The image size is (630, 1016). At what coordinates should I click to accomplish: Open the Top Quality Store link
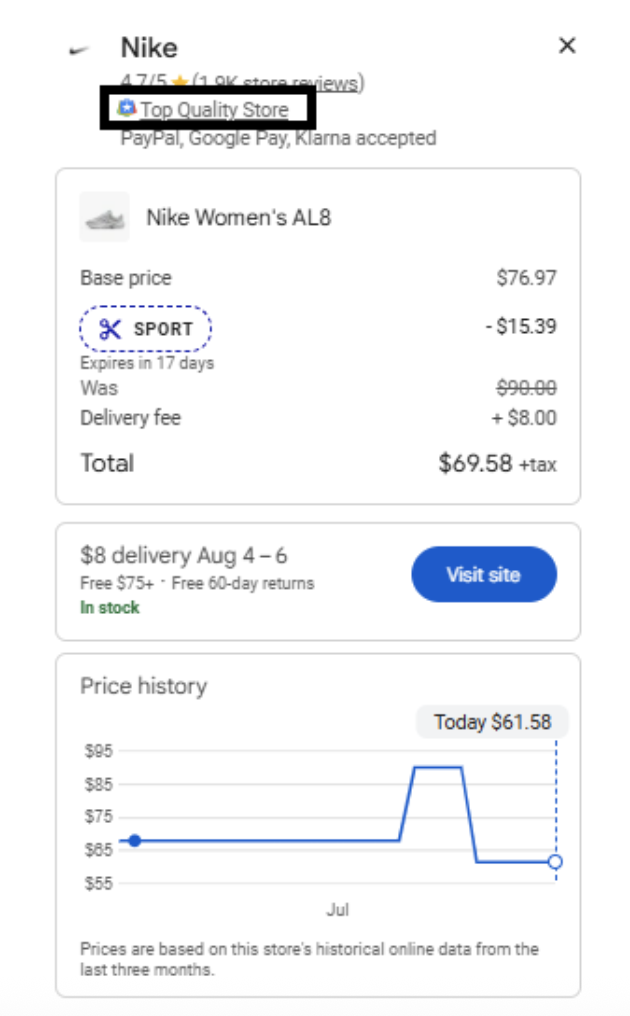pos(214,109)
